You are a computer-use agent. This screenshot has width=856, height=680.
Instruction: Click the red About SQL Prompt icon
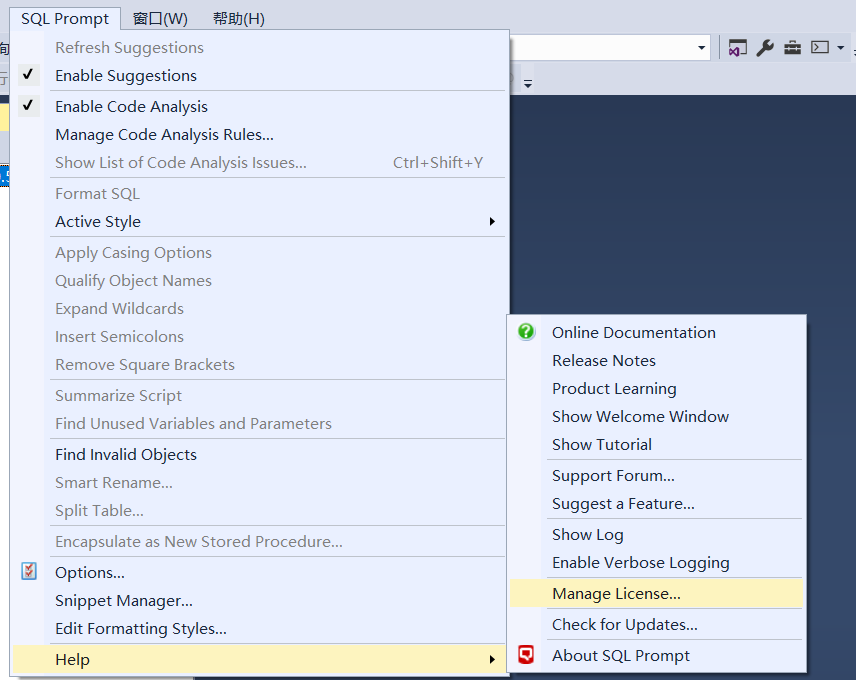526,655
